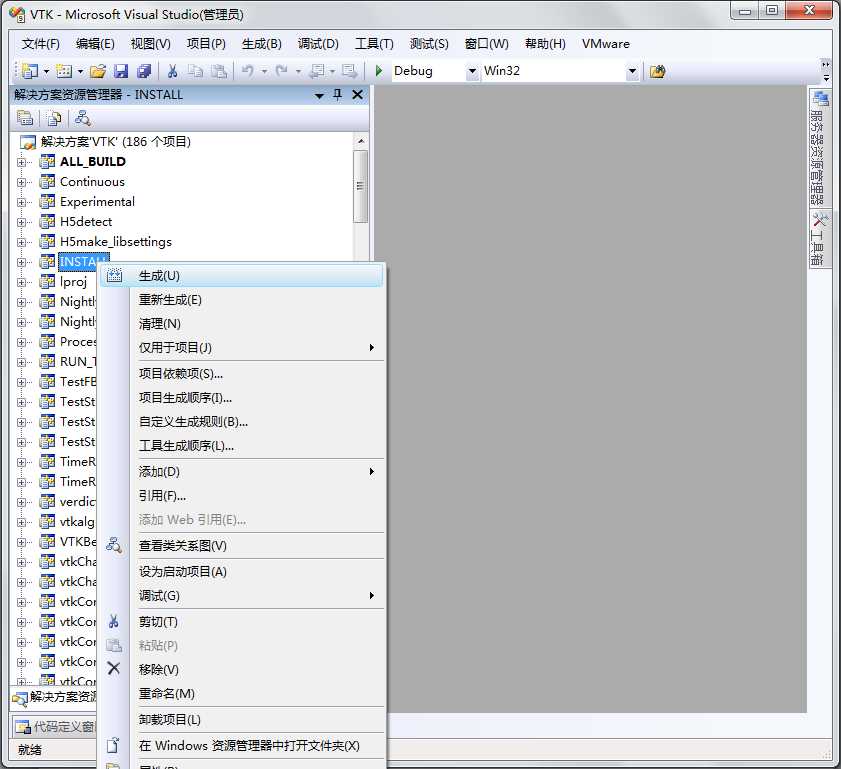Open the Code Definition Window bottom tab

coord(55,727)
